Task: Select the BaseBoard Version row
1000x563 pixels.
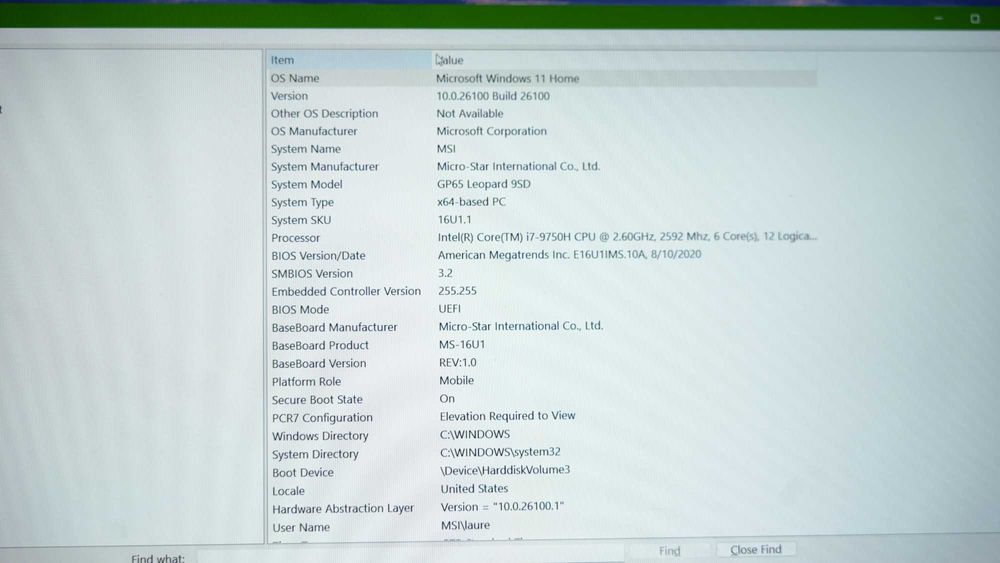Action: 319,363
